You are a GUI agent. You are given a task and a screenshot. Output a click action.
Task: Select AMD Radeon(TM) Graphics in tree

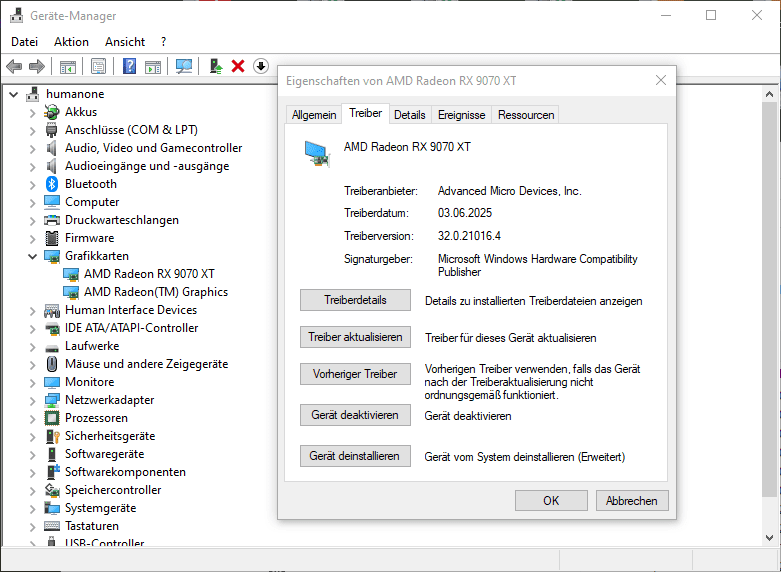(156, 292)
